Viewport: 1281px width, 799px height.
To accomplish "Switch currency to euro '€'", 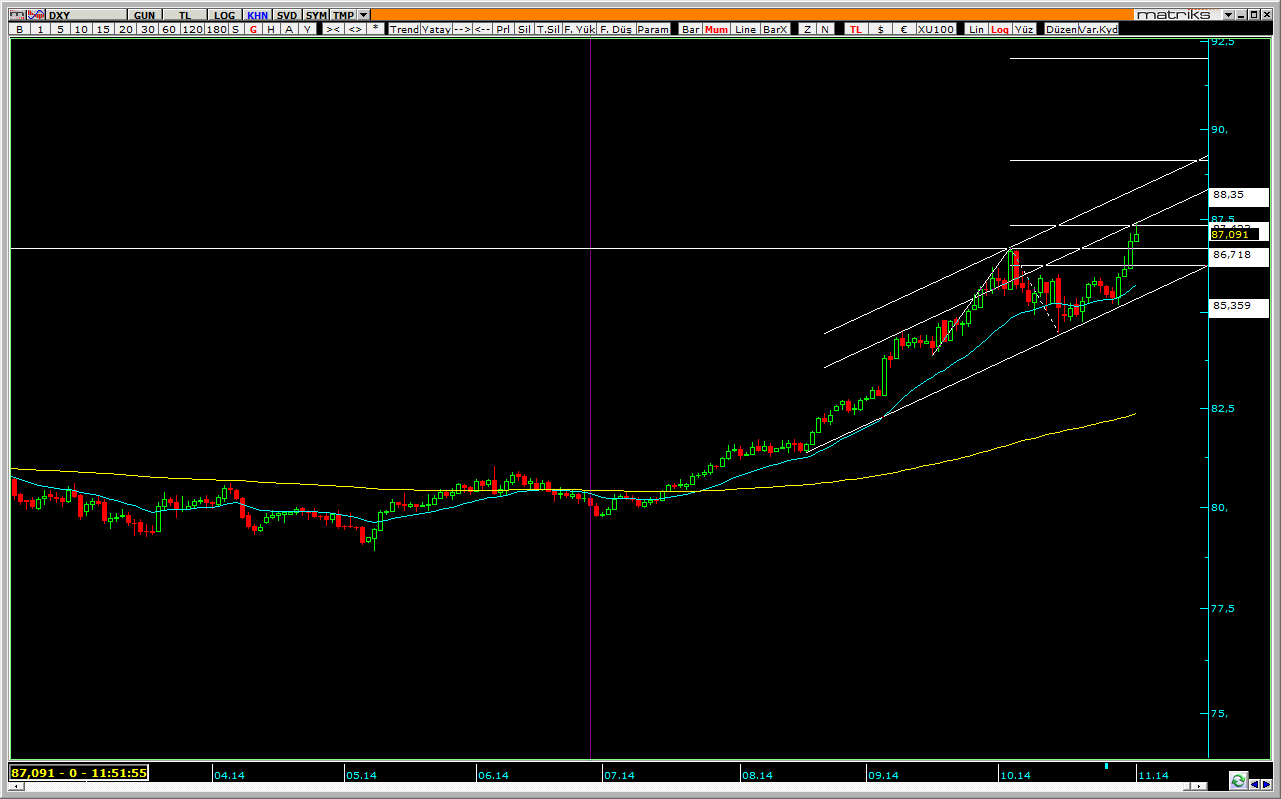I will (x=904, y=29).
